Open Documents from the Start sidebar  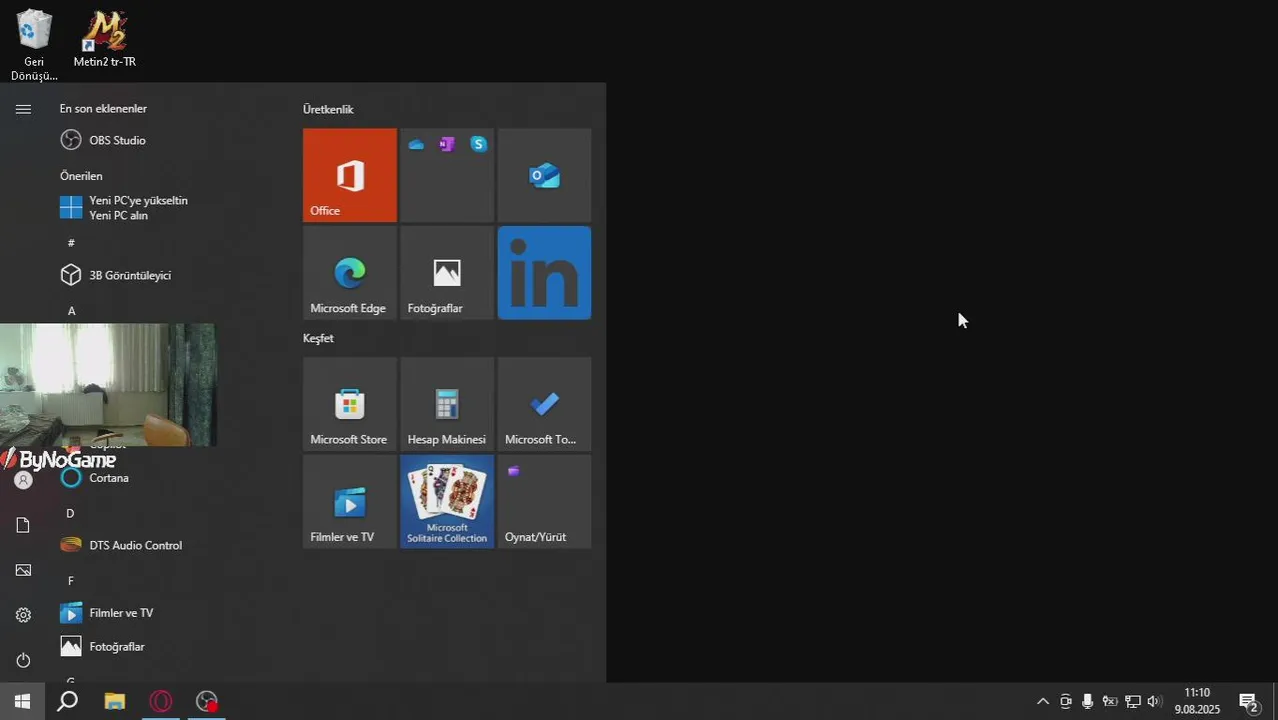(23, 525)
